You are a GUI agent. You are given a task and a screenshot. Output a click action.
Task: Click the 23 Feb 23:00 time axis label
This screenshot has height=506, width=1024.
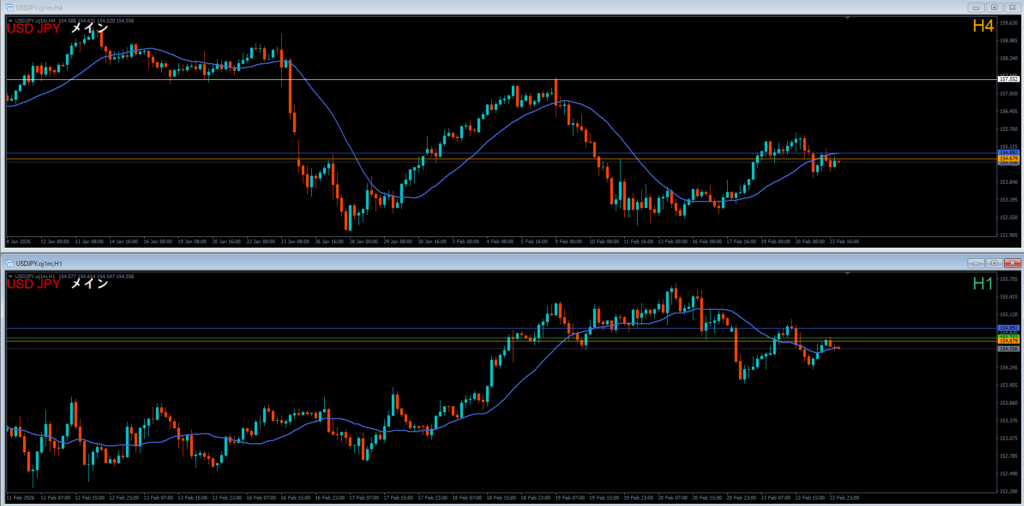point(844,496)
